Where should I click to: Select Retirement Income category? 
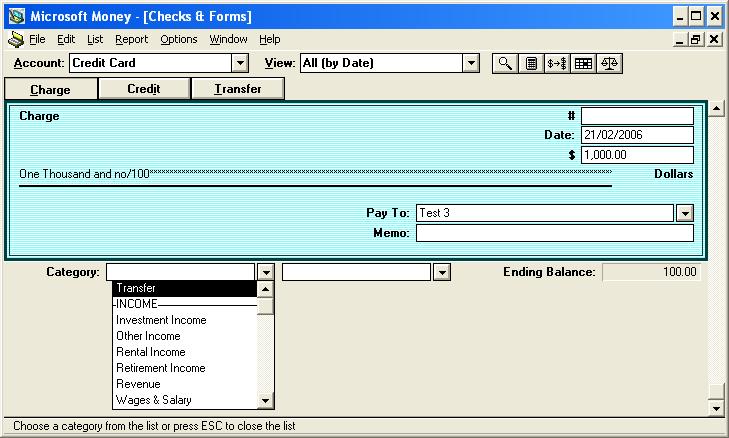pyautogui.click(x=185, y=368)
